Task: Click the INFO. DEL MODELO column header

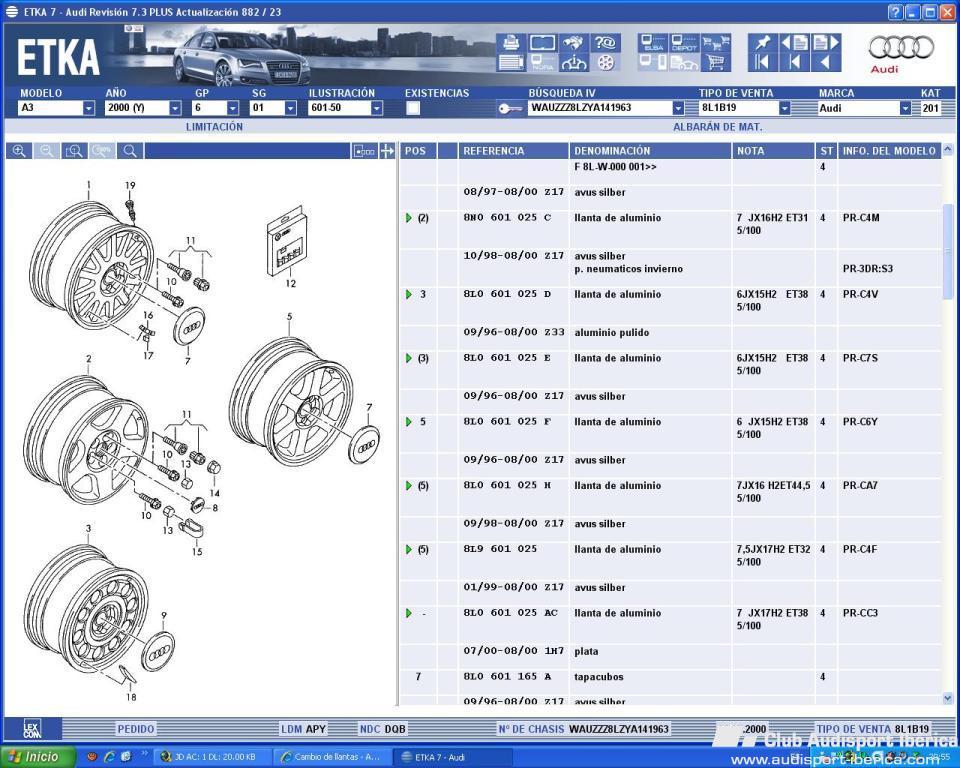Action: click(x=889, y=151)
